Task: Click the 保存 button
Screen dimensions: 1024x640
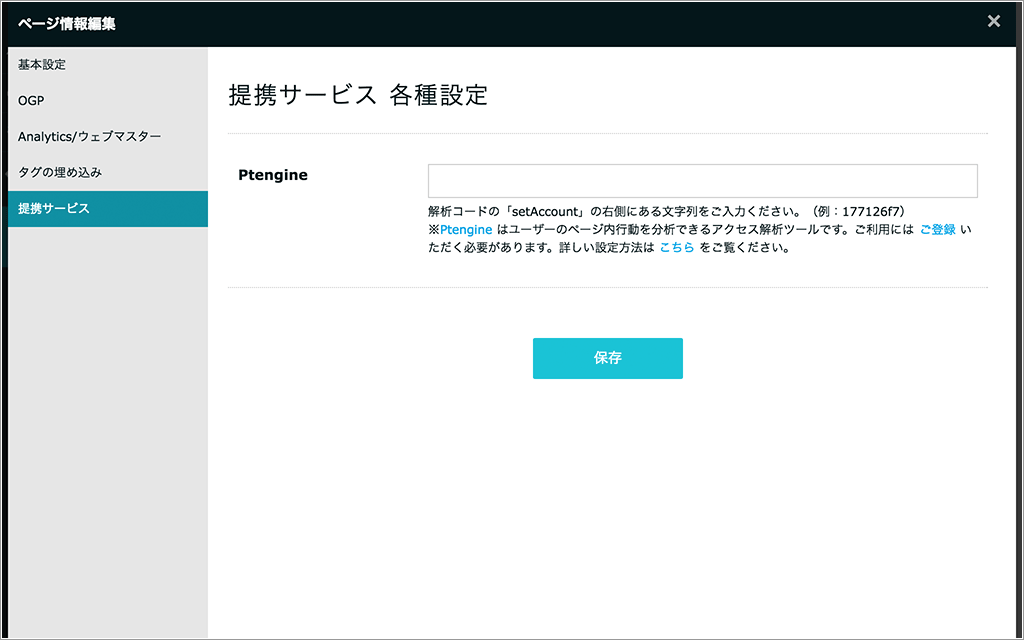Action: pos(607,358)
